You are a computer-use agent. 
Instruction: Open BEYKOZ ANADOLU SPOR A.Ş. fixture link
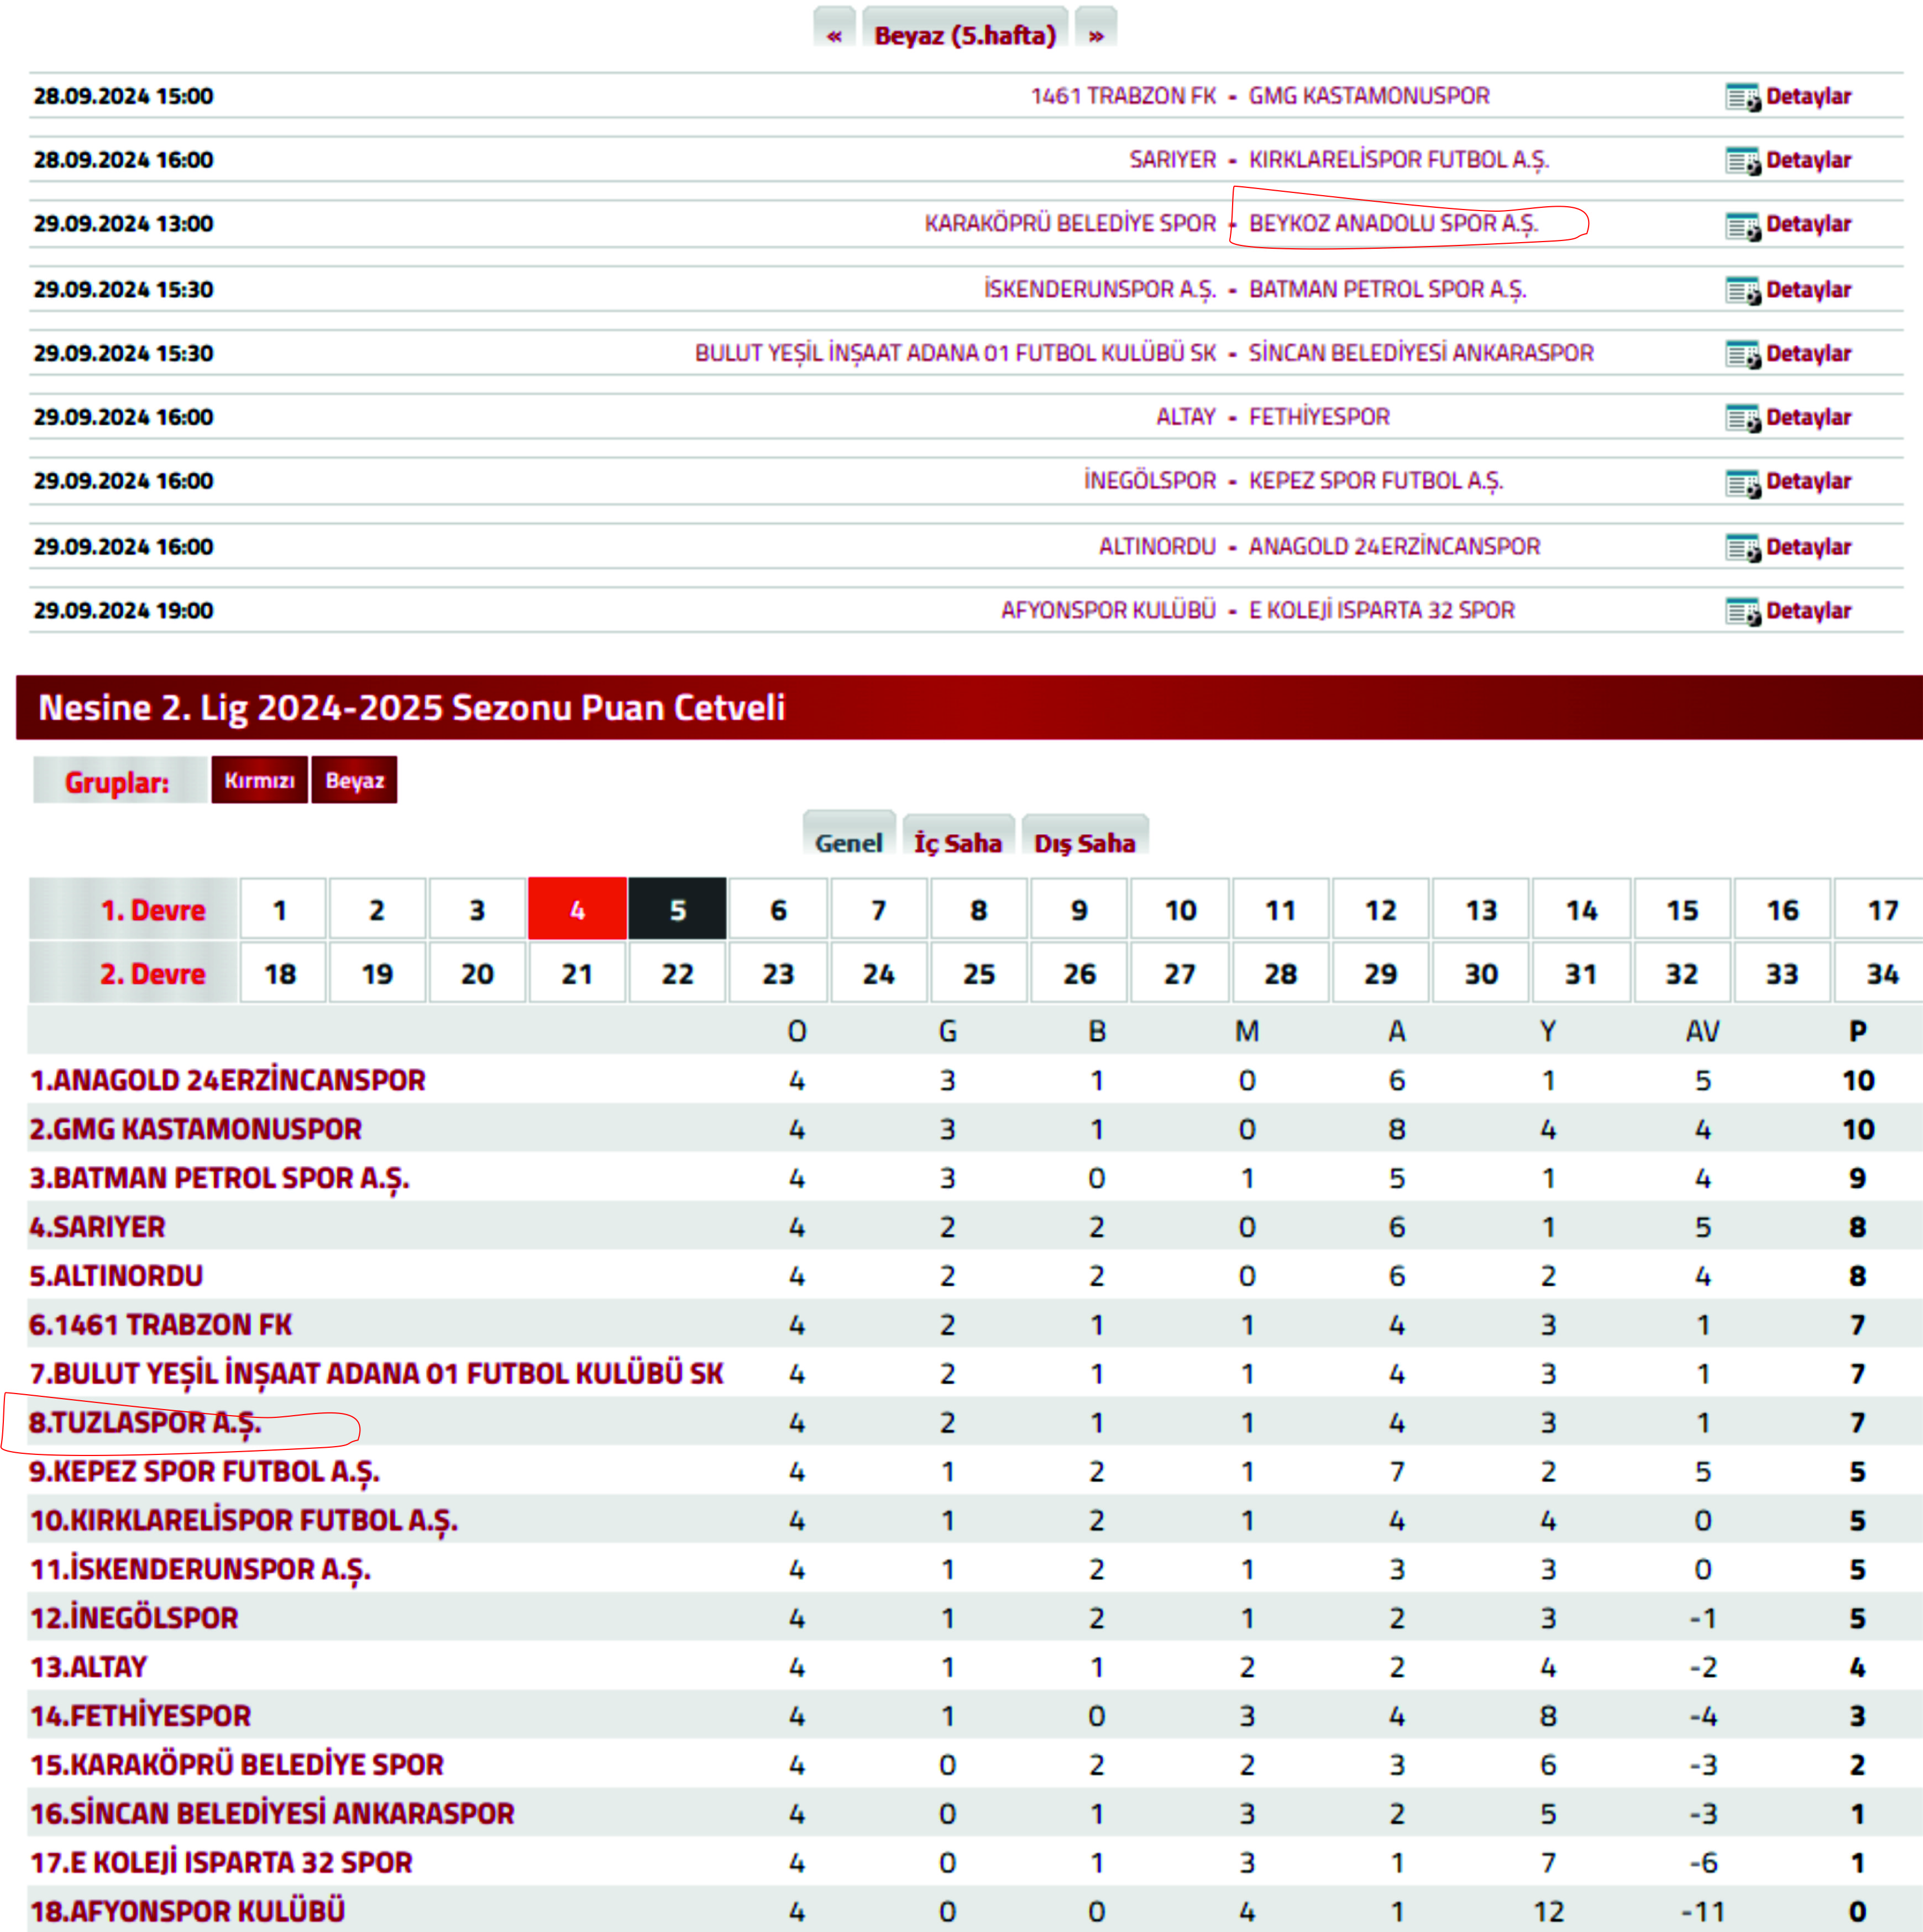pyautogui.click(x=1393, y=224)
